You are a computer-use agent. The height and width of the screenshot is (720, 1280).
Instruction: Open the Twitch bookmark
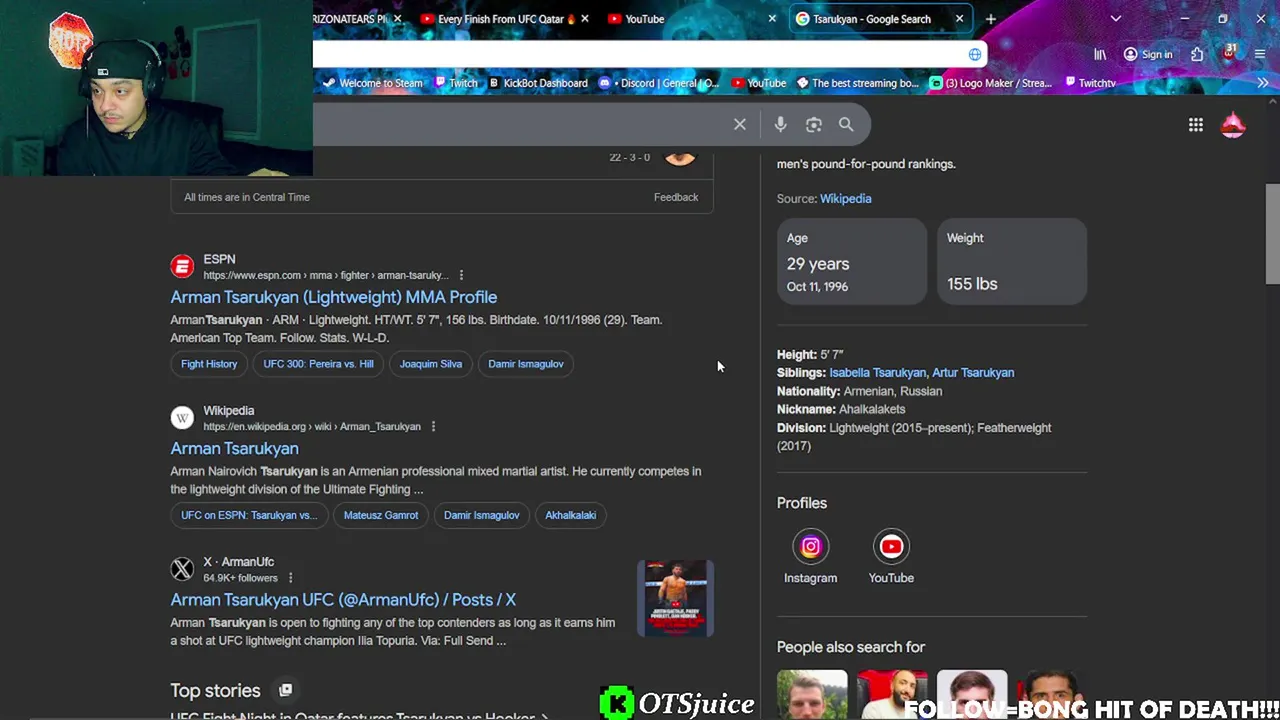456,83
